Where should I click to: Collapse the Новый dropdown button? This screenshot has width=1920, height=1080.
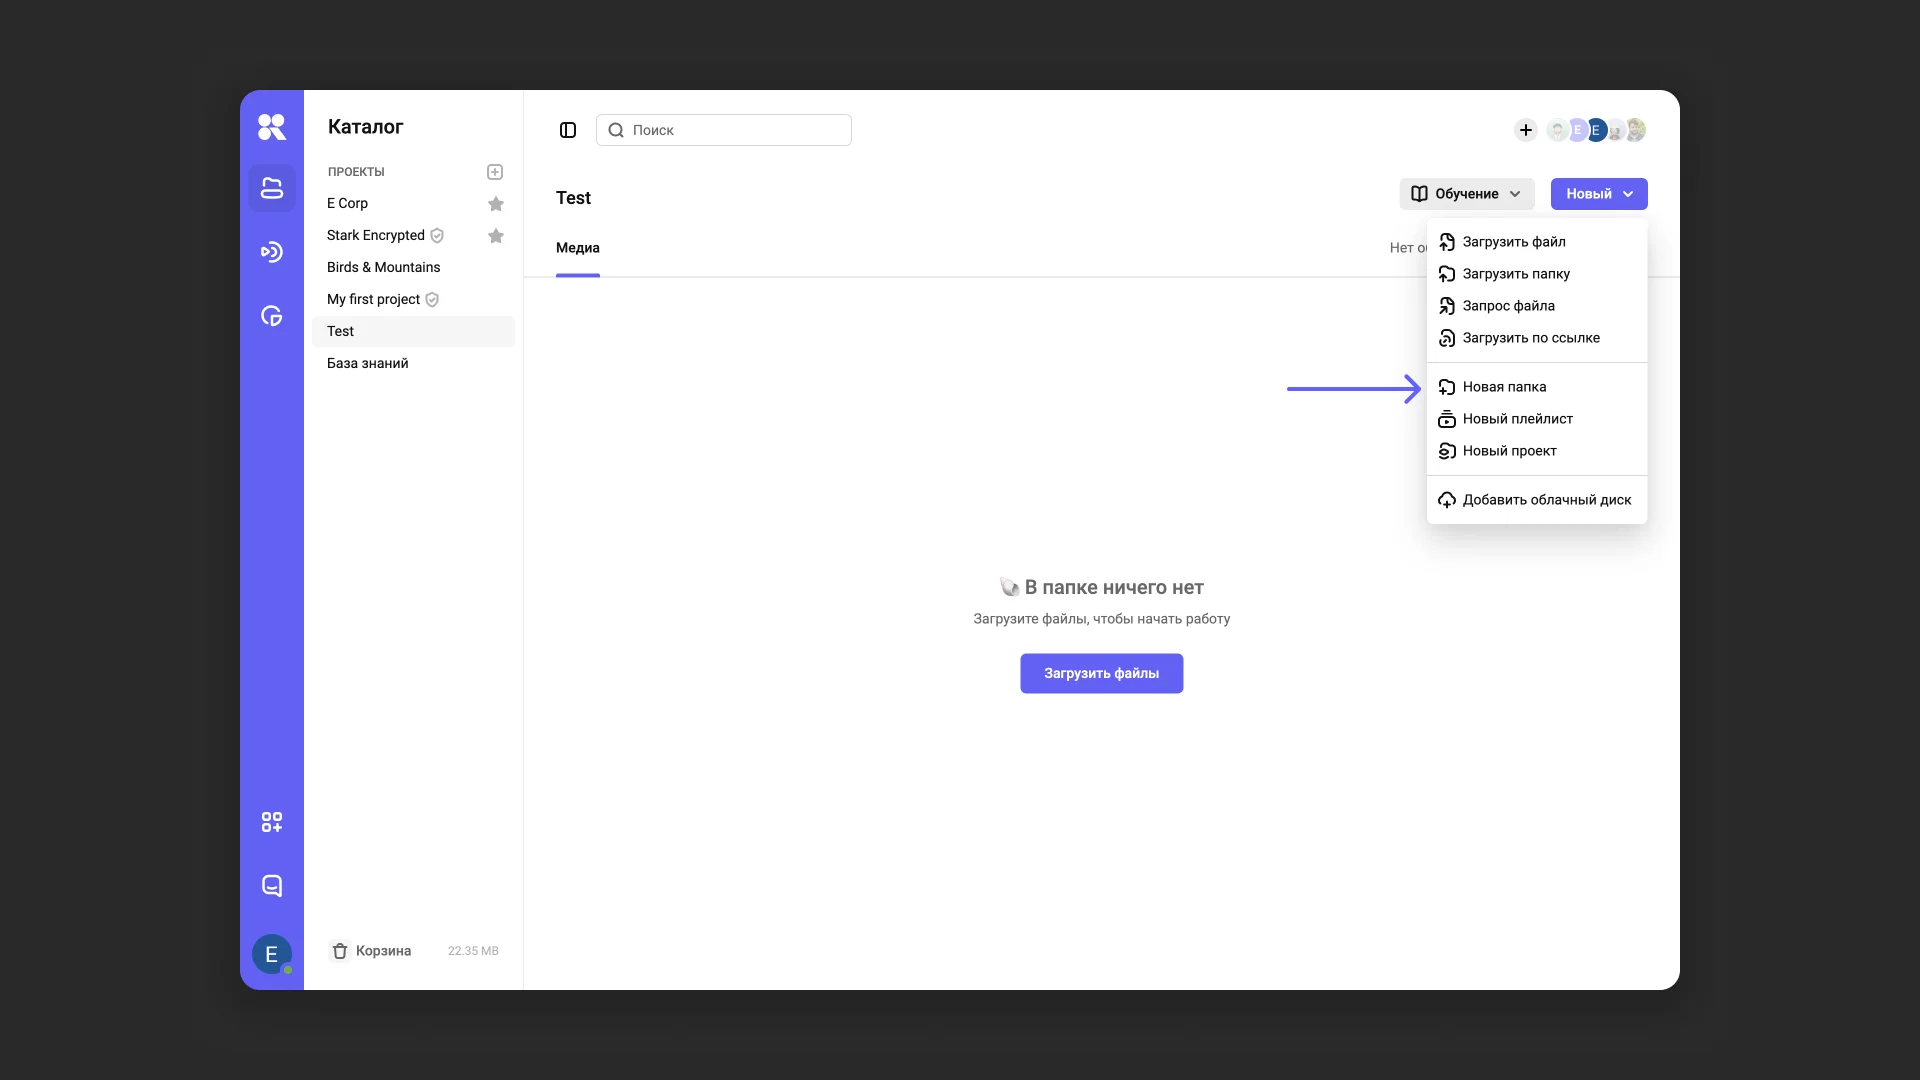pos(1598,194)
